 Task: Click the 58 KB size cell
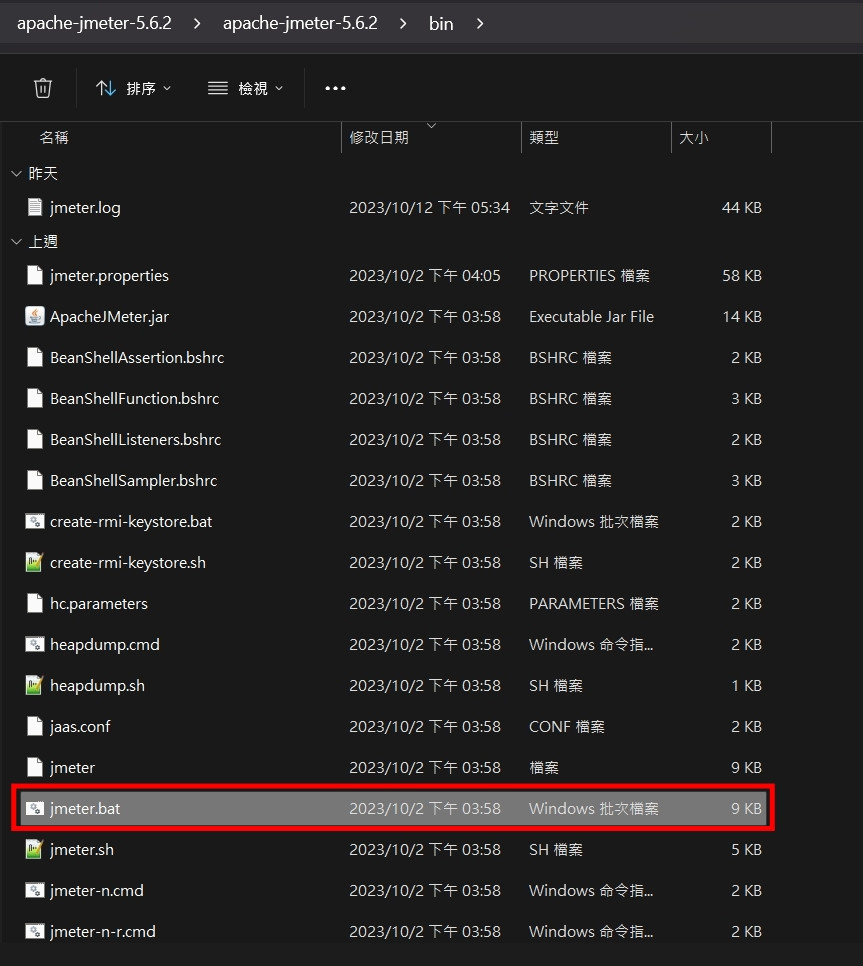pos(742,275)
